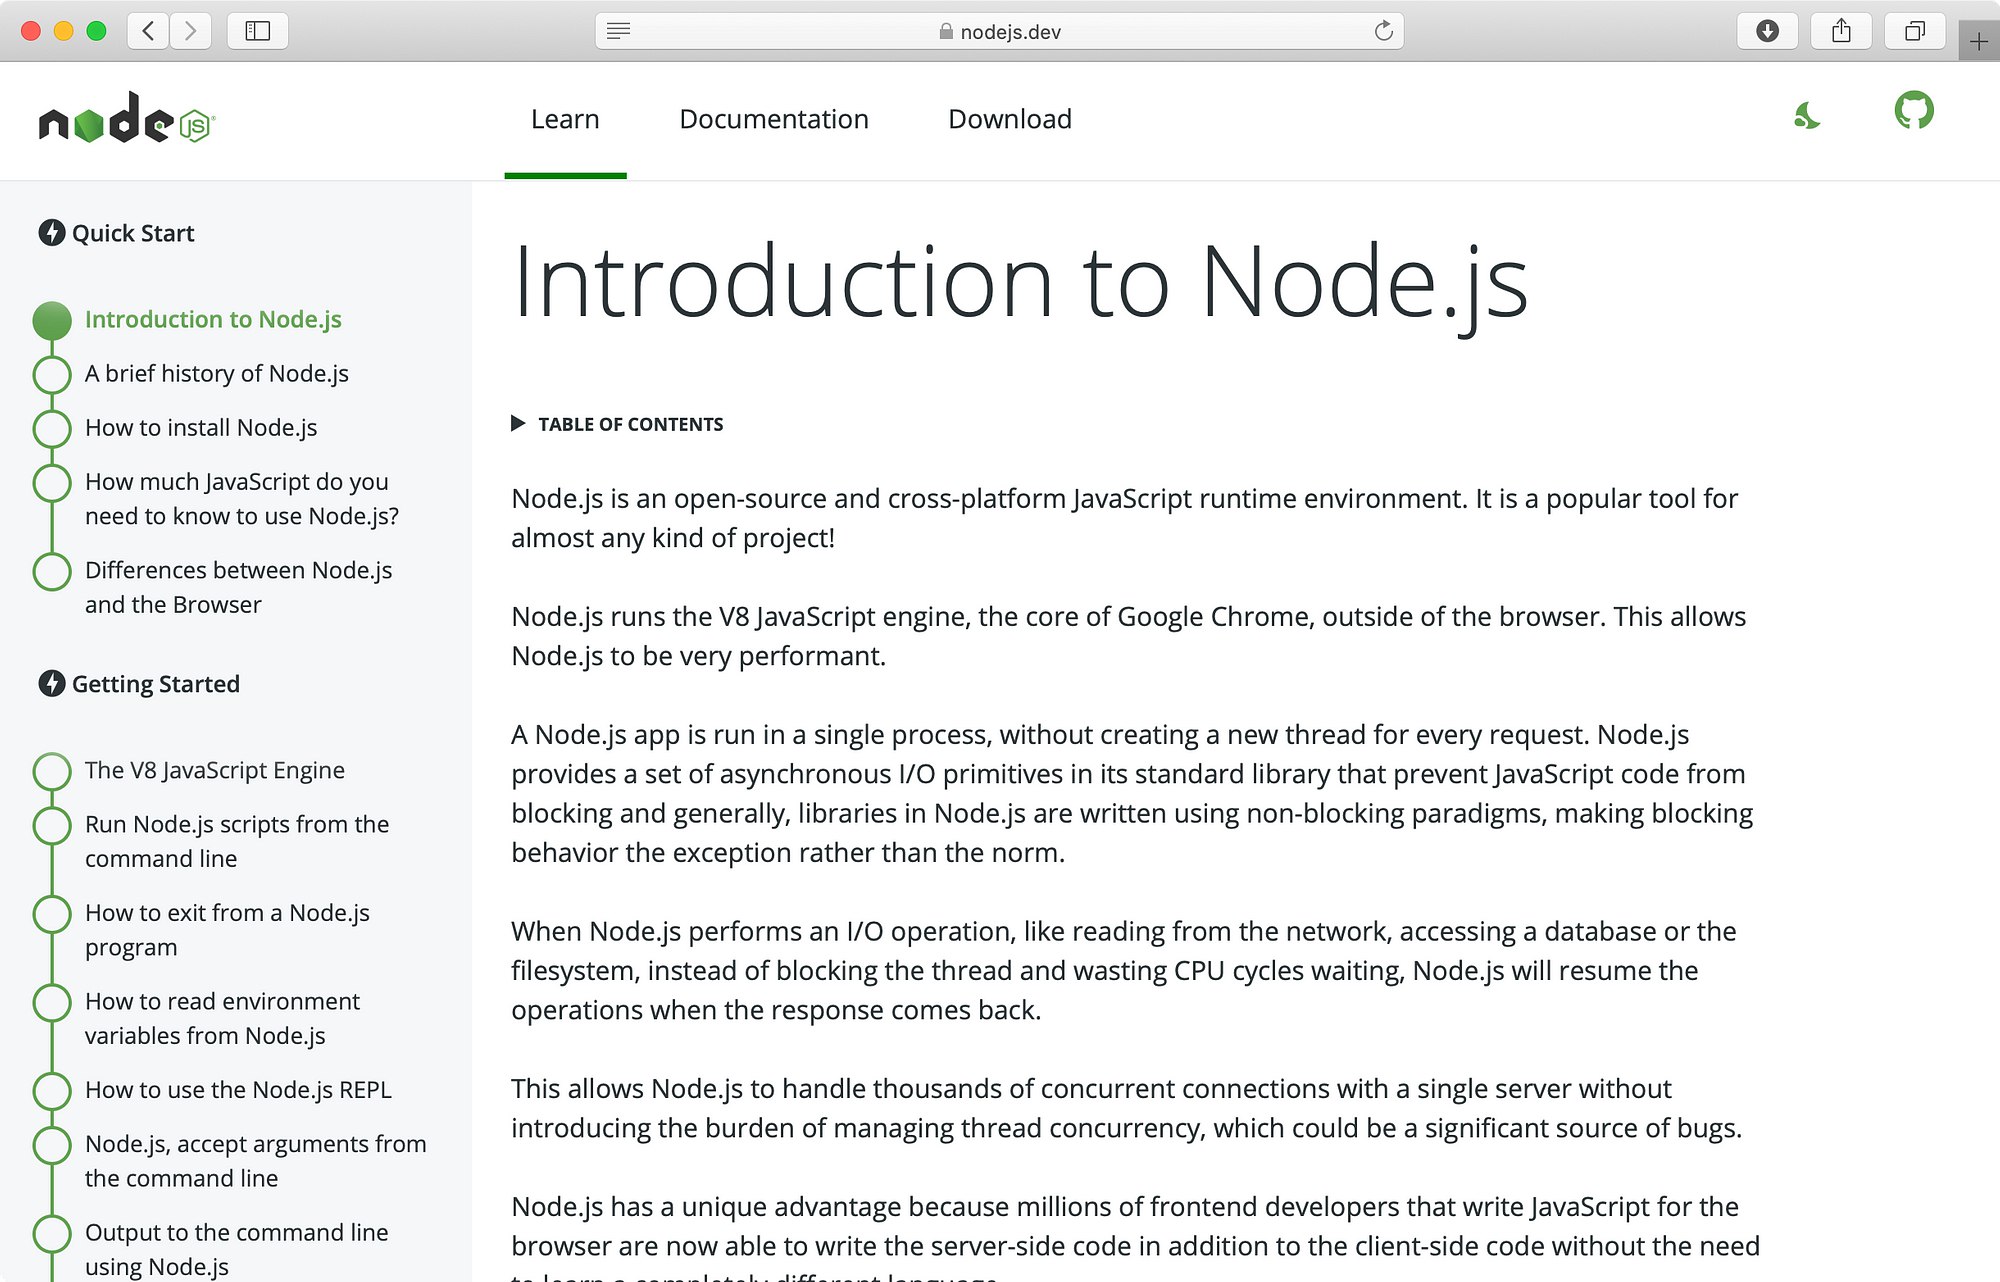The width and height of the screenshot is (2000, 1282).
Task: Go forward with Safari forward arrow
Action: [x=190, y=31]
